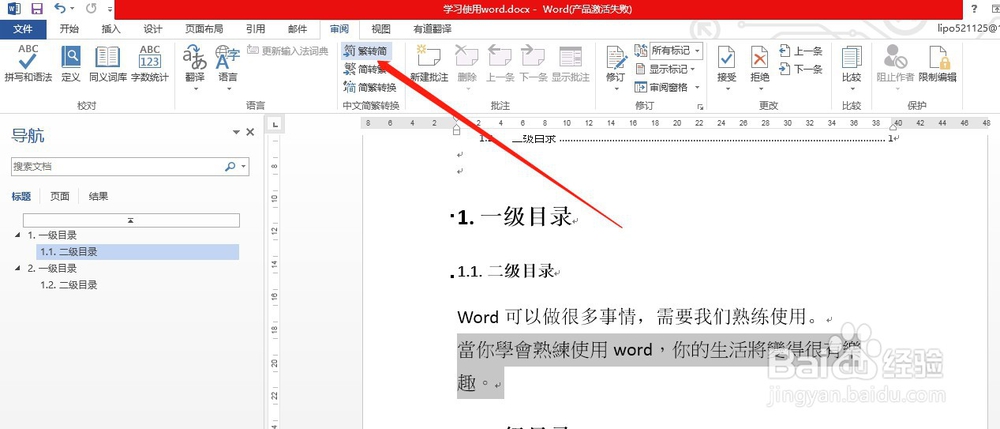This screenshot has width=1000, height=429.
Task: Click 更新输入法词典 in the ribbon
Action: point(288,50)
